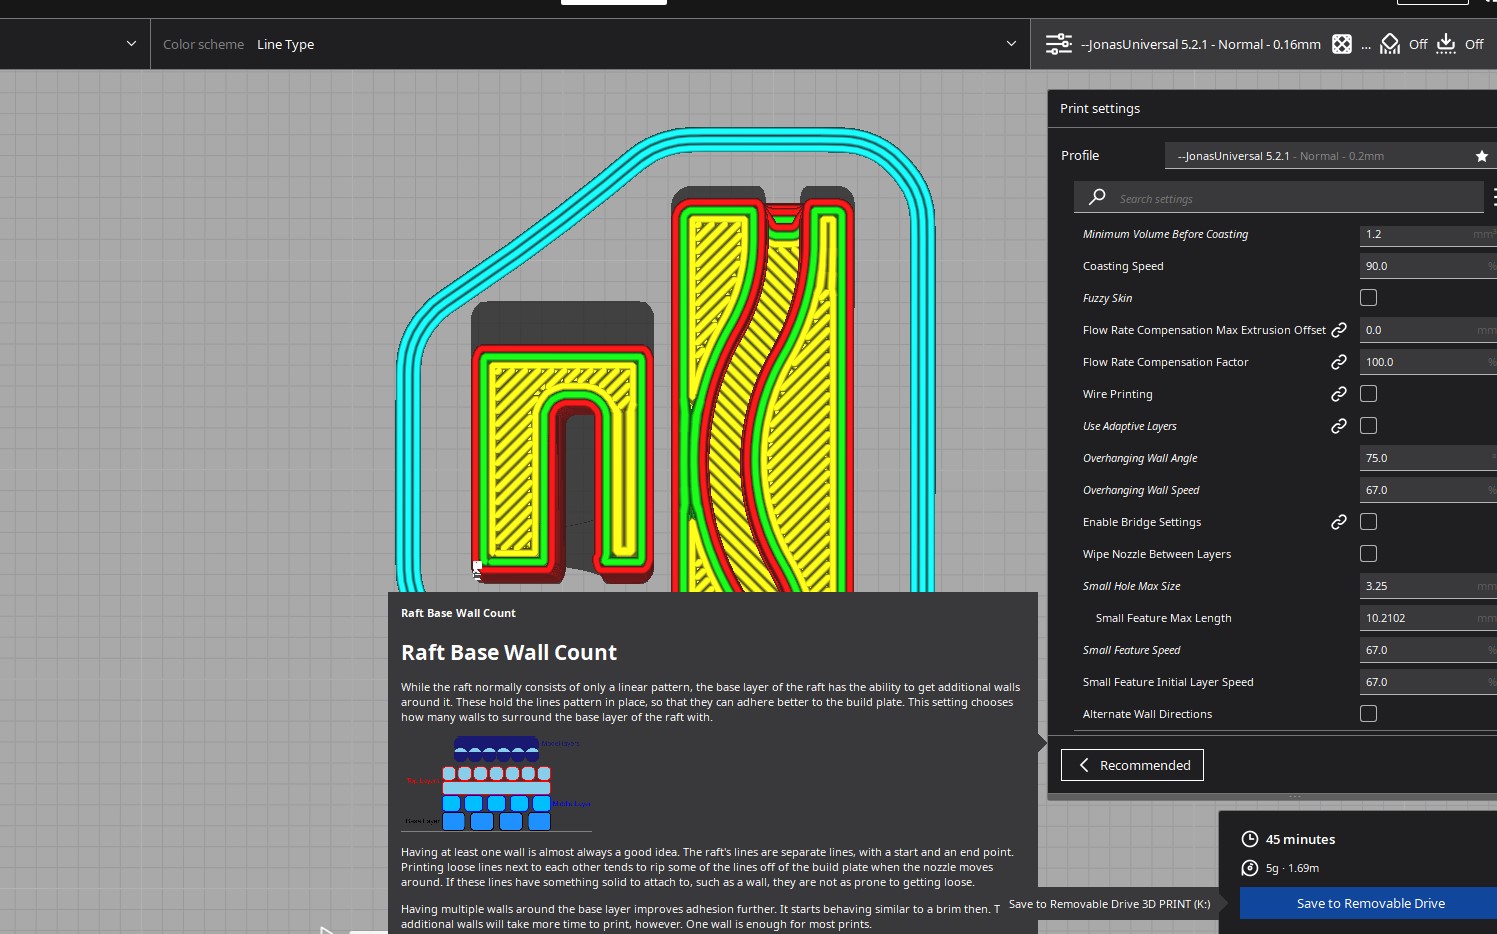Star the JonasUniversal profile as favorite
This screenshot has height=934, width=1497.
pyautogui.click(x=1481, y=156)
